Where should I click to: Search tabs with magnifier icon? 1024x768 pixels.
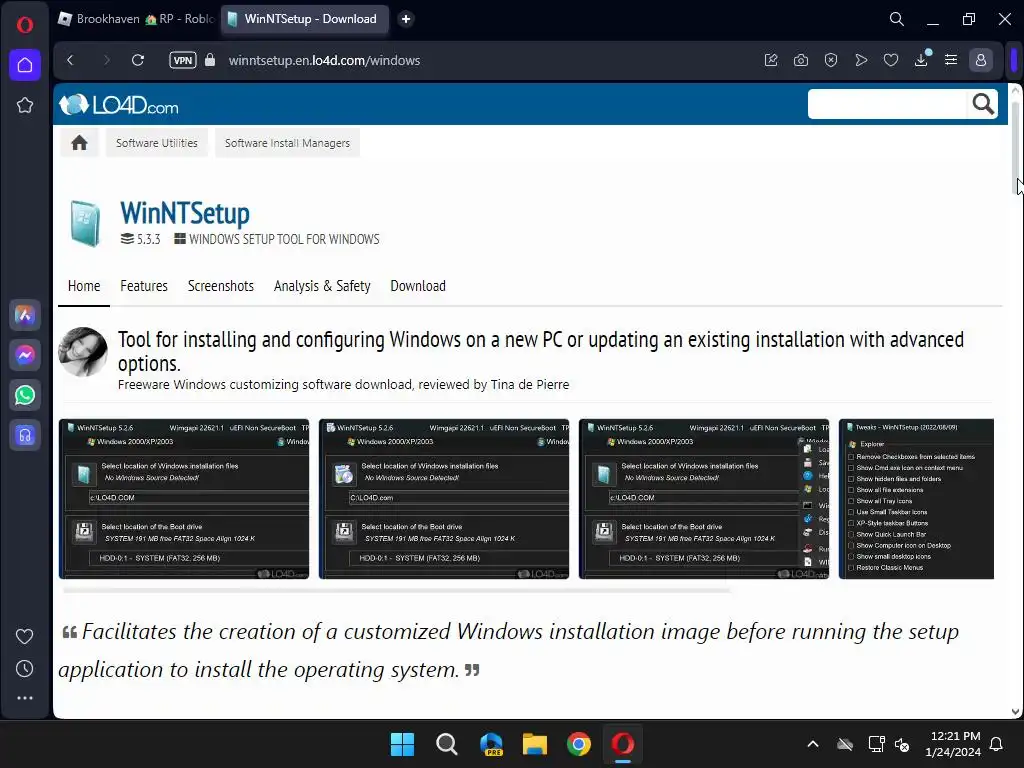click(x=897, y=19)
